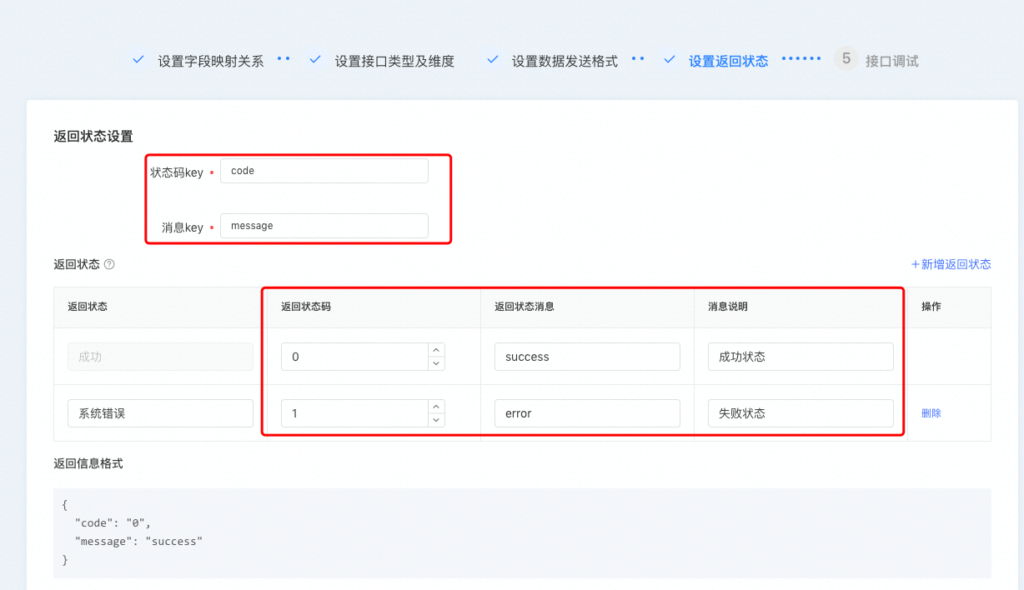Focus the 消息key input field
Image resolution: width=1024 pixels, height=590 pixels.
coord(323,226)
